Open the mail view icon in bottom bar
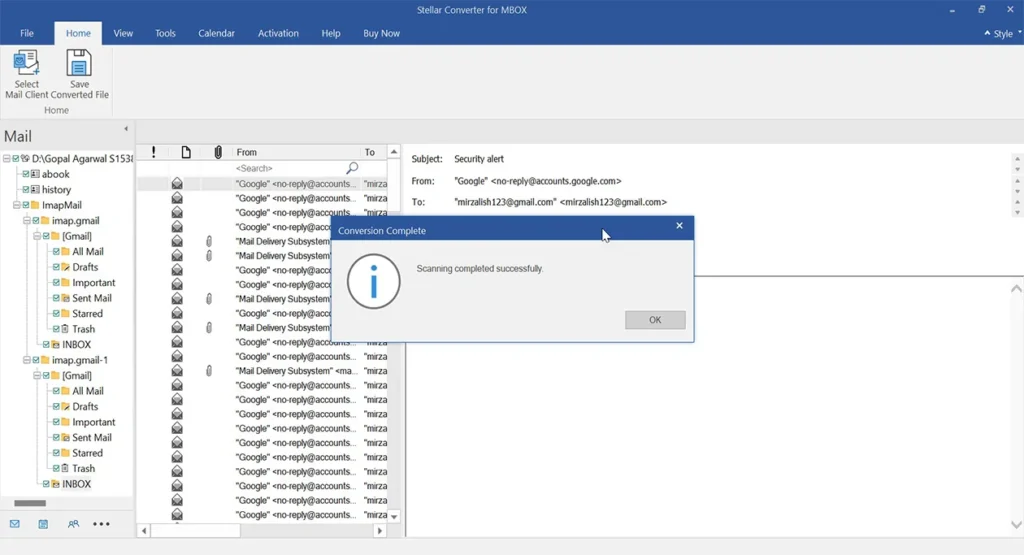This screenshot has width=1024, height=555. [14, 524]
